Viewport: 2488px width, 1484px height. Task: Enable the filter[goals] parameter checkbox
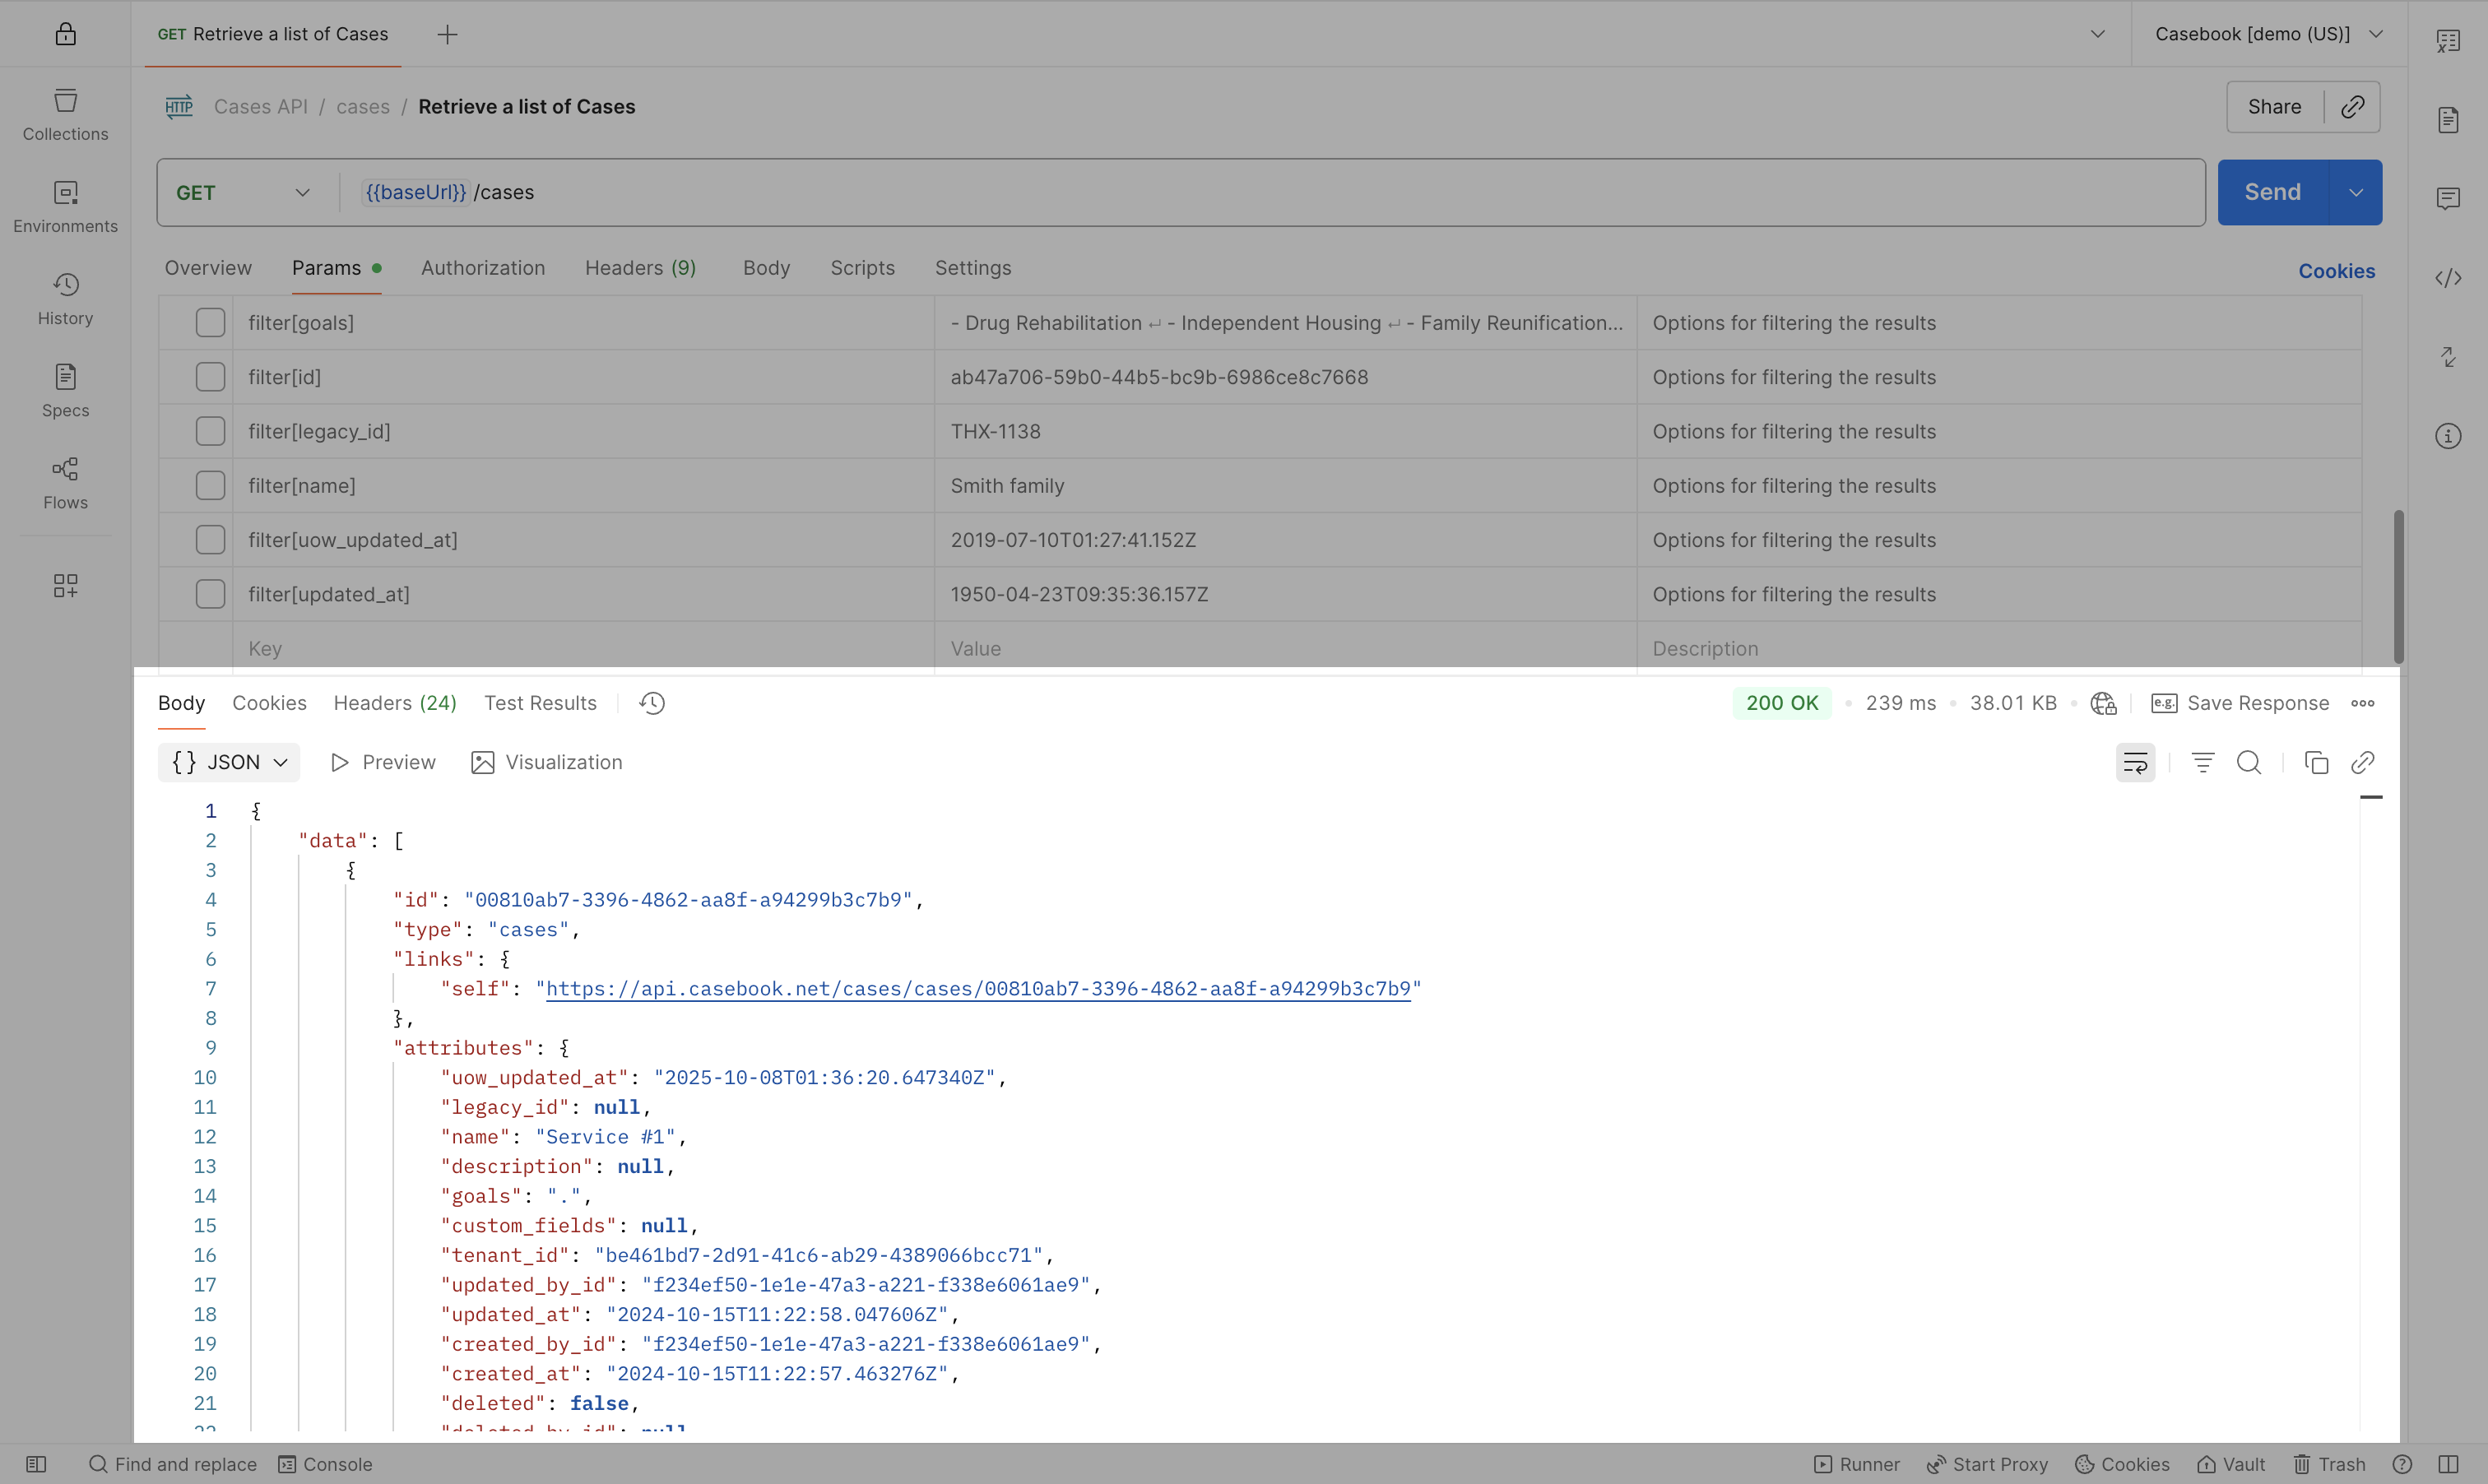pyautogui.click(x=210, y=323)
